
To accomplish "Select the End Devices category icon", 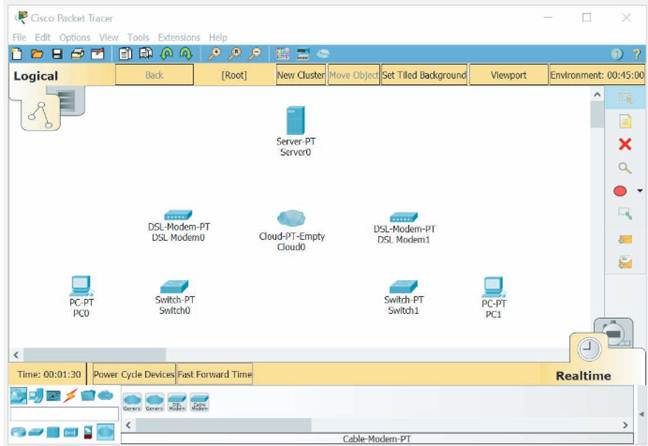I will [36, 396].
